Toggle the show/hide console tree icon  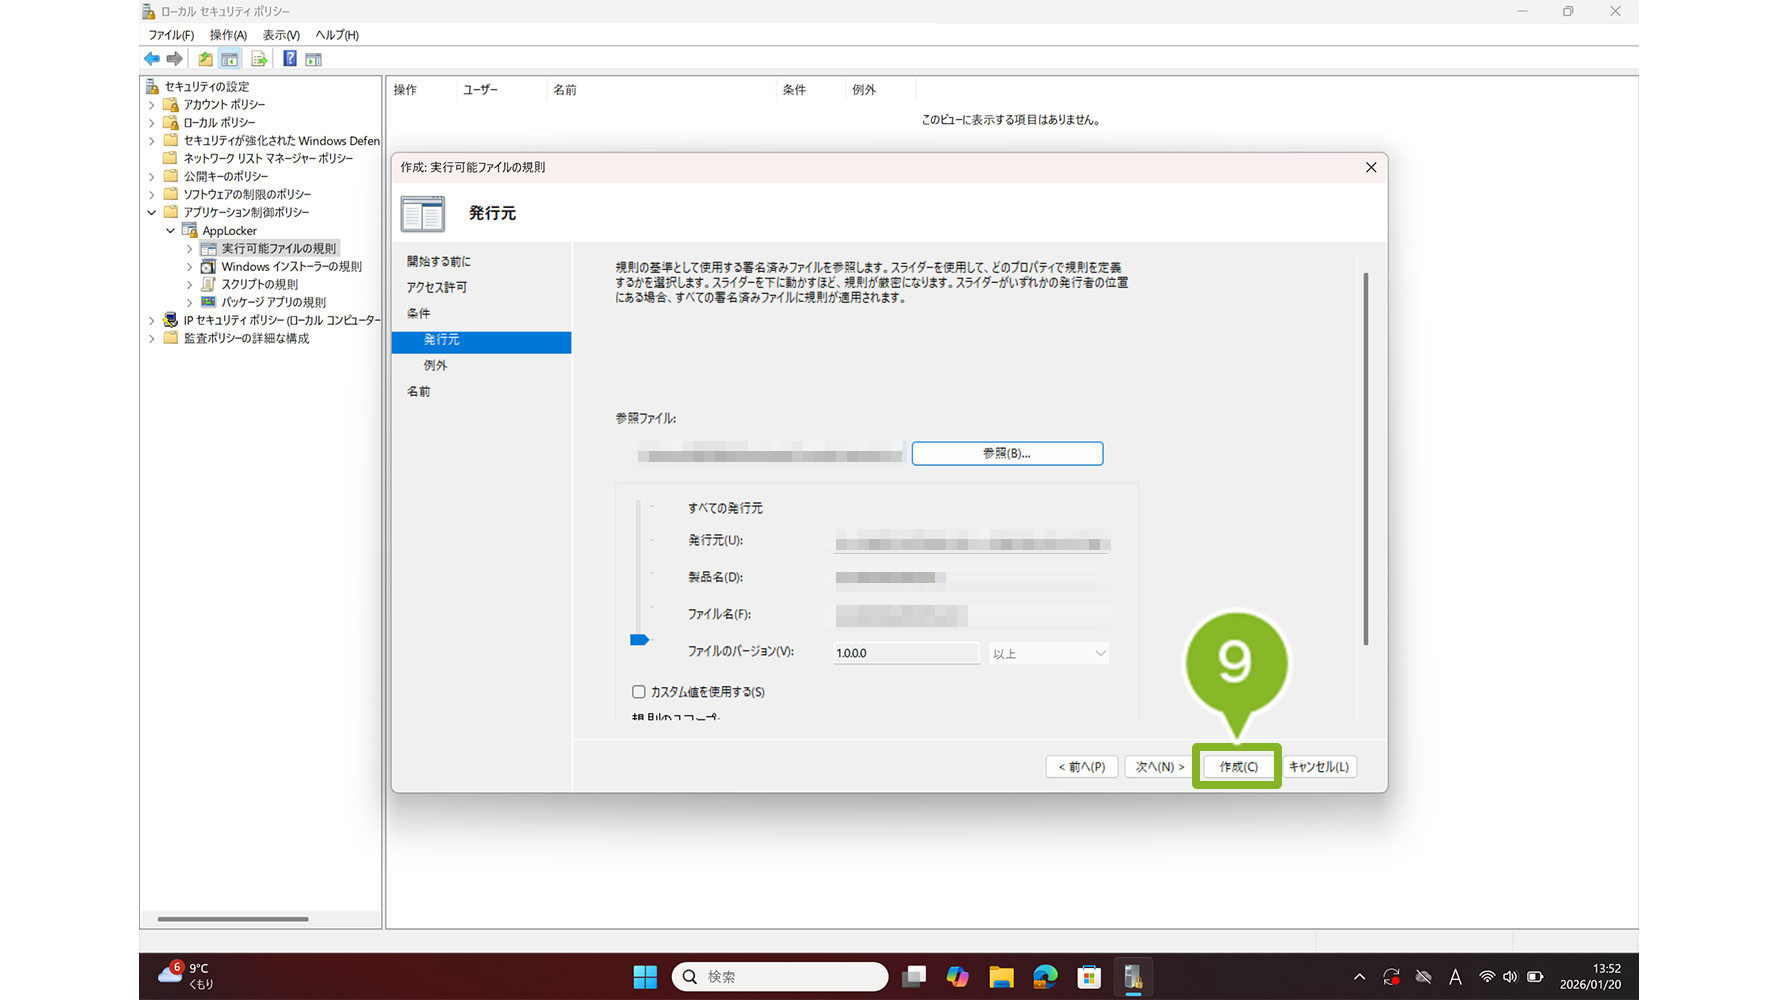click(x=230, y=59)
